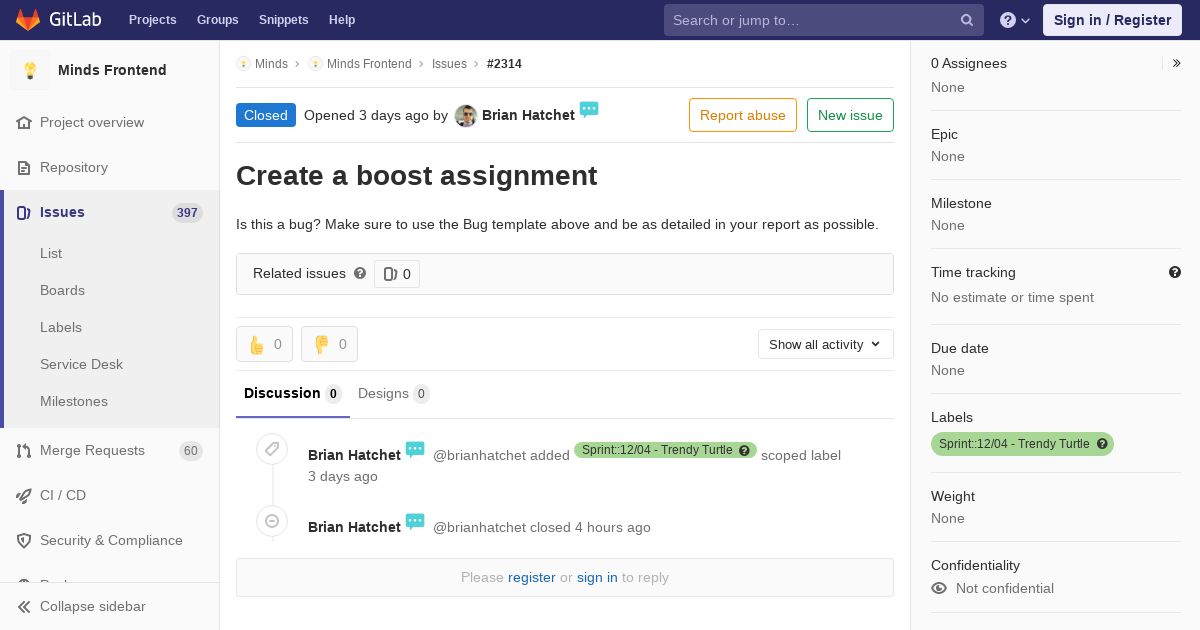Click the Report abuse button
This screenshot has width=1200, height=630.
743,115
